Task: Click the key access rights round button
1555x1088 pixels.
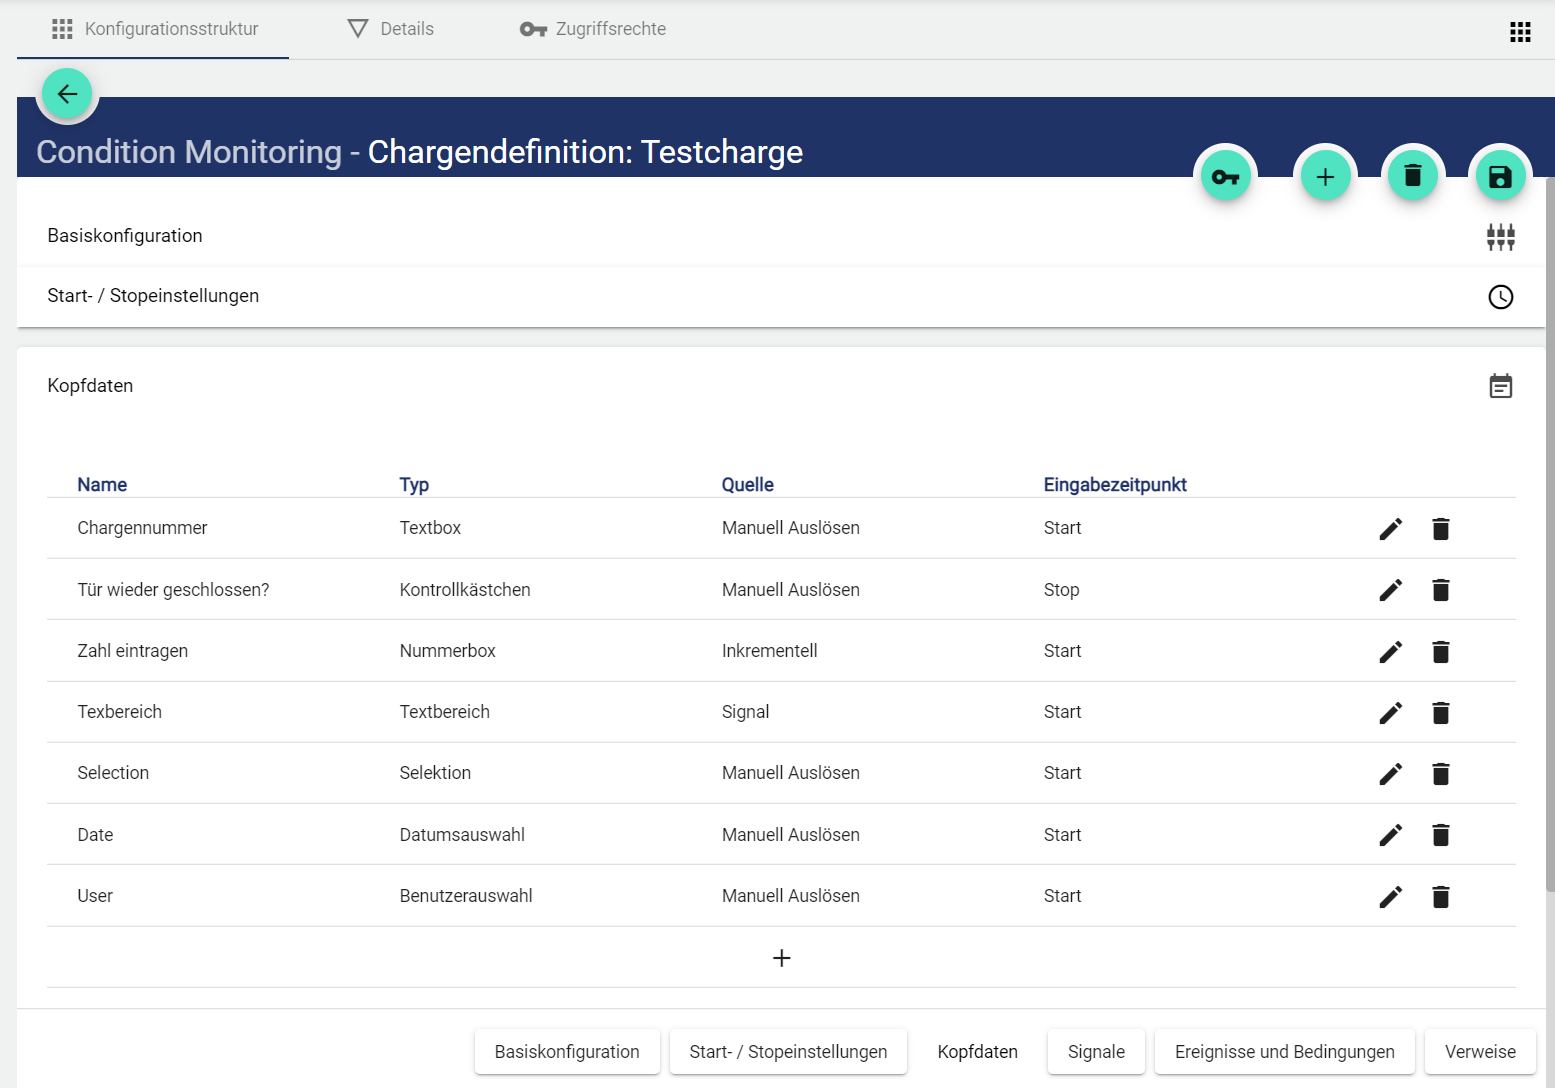Action: (1225, 177)
